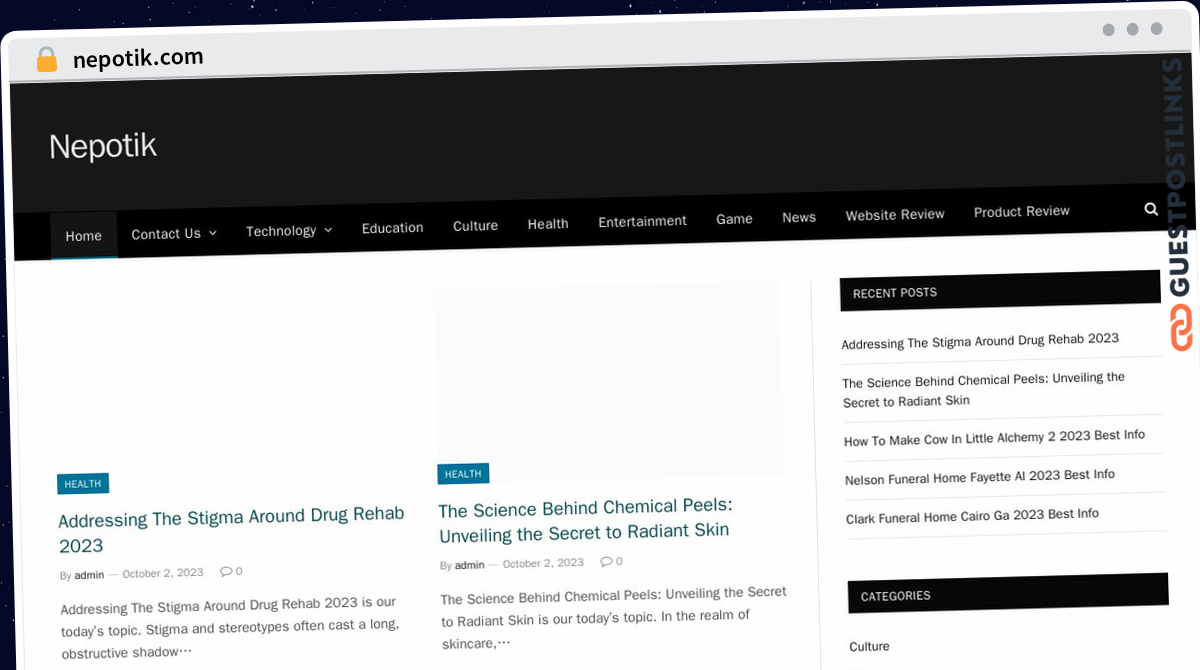The height and width of the screenshot is (670, 1200).
Task: Open recent post Addressing The Stigma Around Drug Rehab
Action: 980,341
